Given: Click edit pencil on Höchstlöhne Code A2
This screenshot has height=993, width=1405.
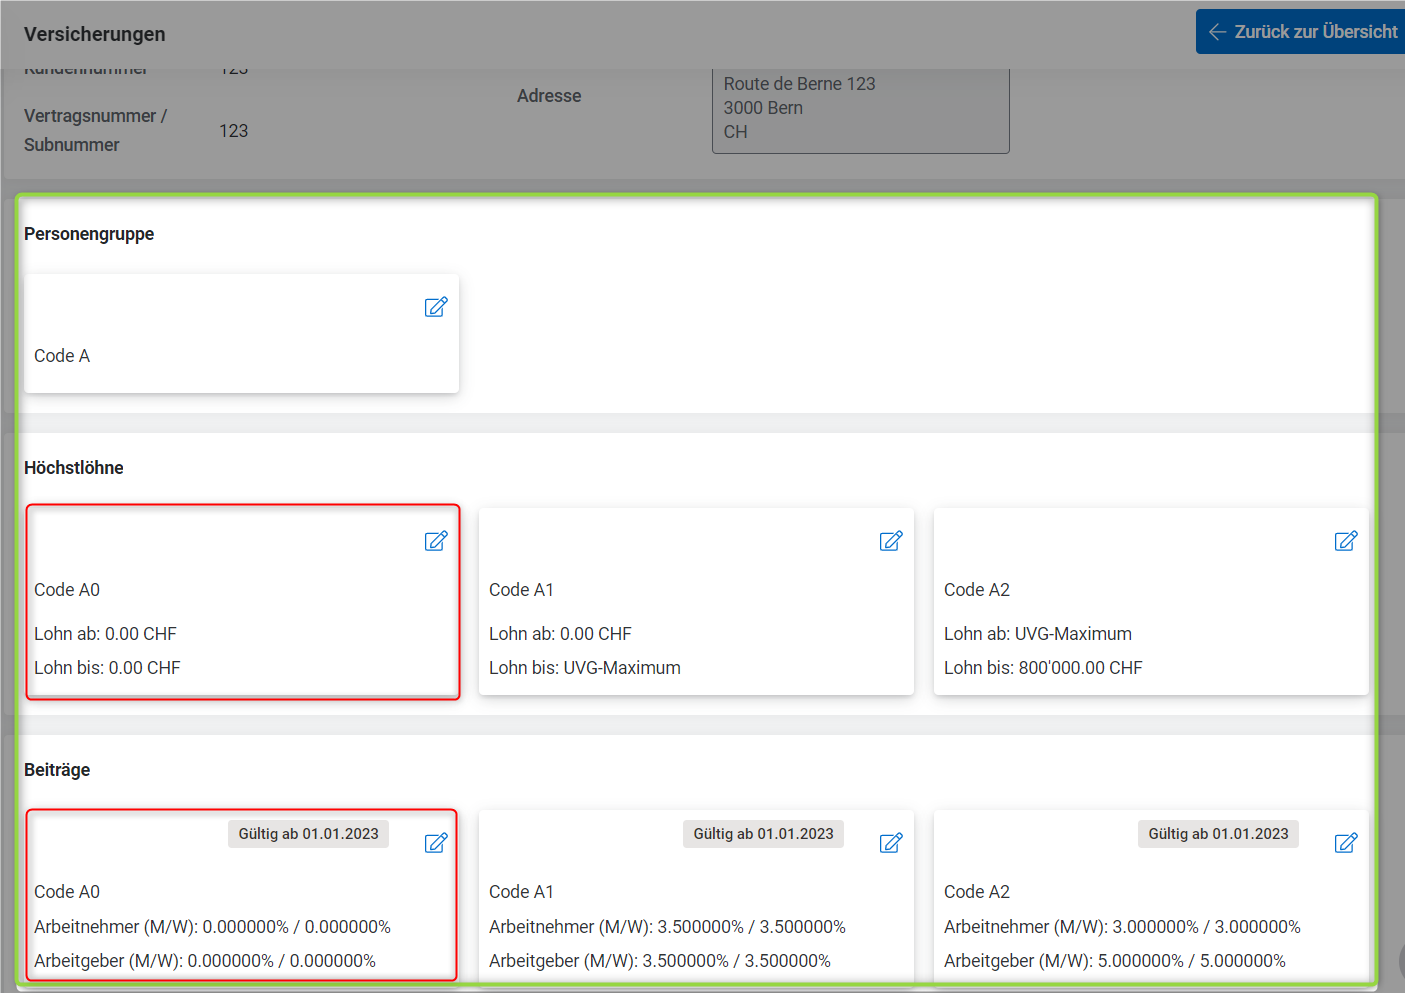Looking at the screenshot, I should click(1346, 541).
